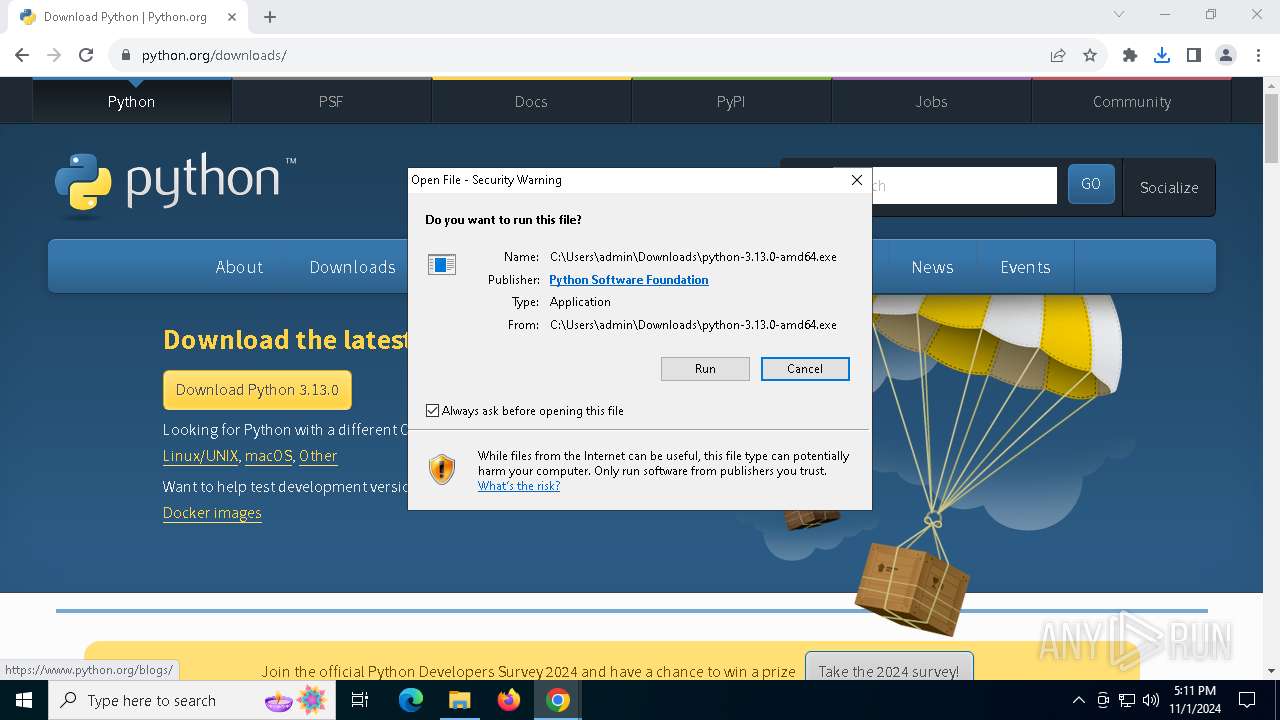Open the Events menu item

(1025, 267)
